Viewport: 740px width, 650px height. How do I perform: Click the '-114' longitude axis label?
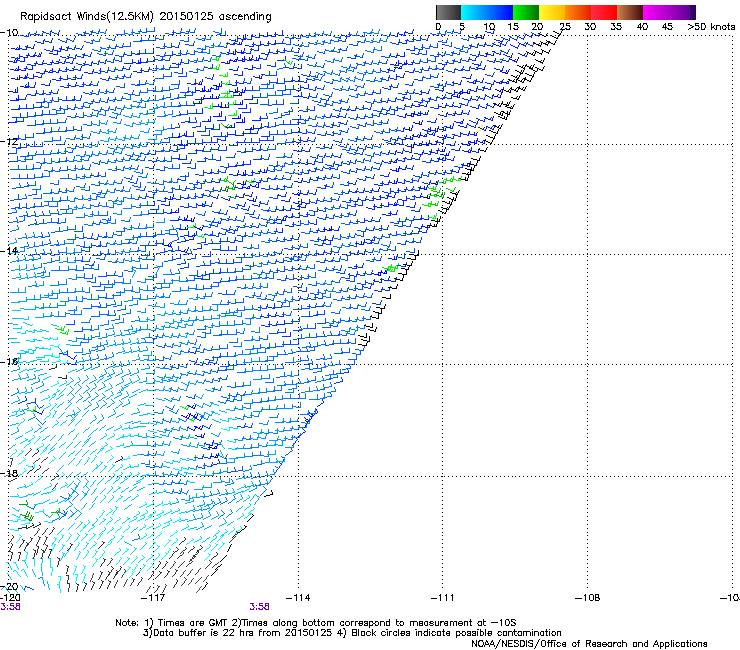pyautogui.click(x=298, y=598)
